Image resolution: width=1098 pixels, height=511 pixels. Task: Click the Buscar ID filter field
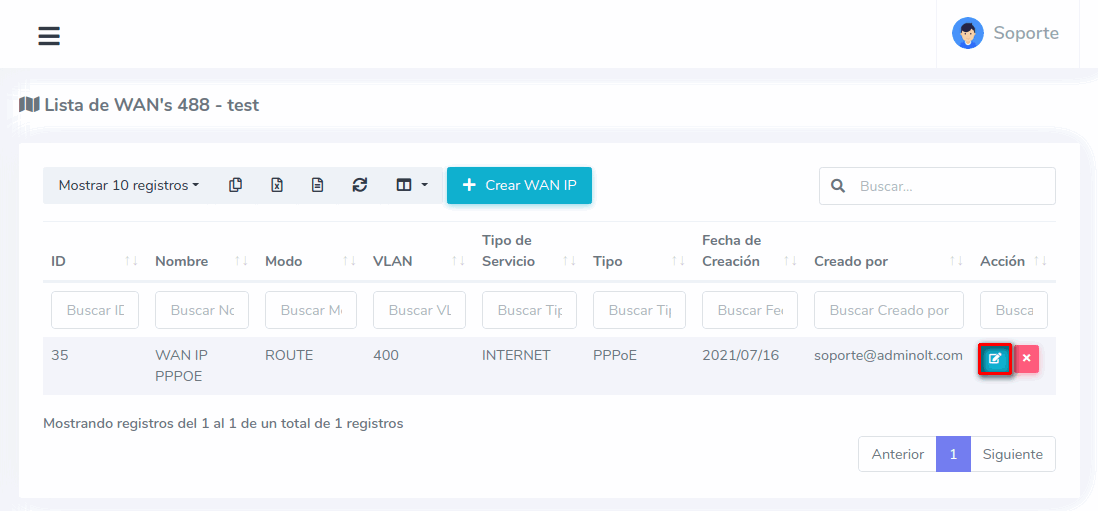(94, 310)
